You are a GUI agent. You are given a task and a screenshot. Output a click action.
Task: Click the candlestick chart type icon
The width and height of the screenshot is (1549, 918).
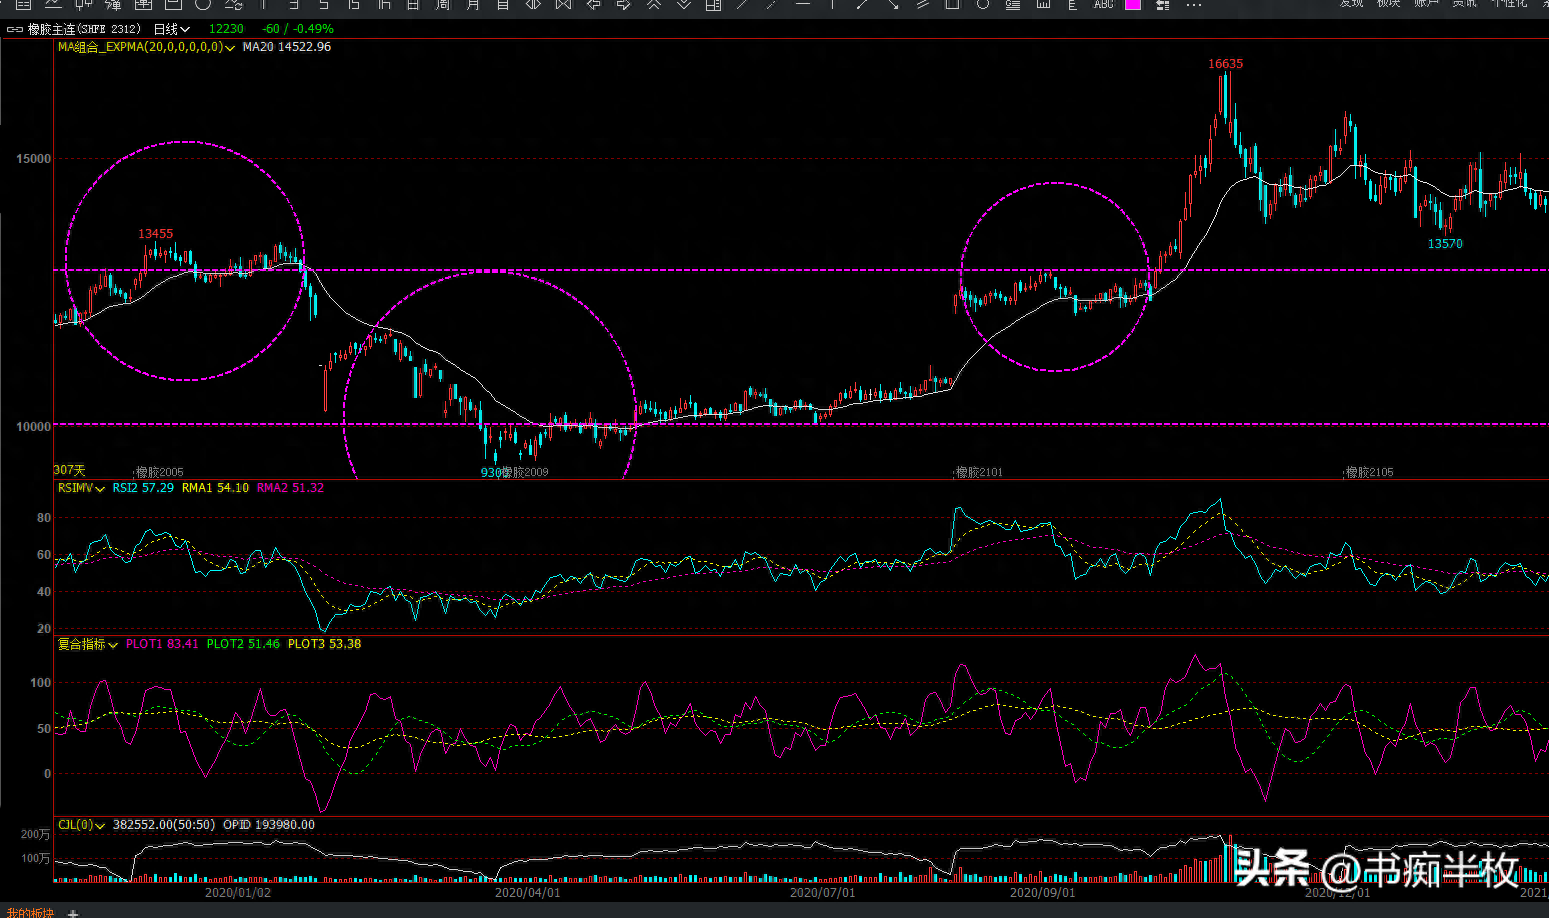pyautogui.click(x=83, y=4)
